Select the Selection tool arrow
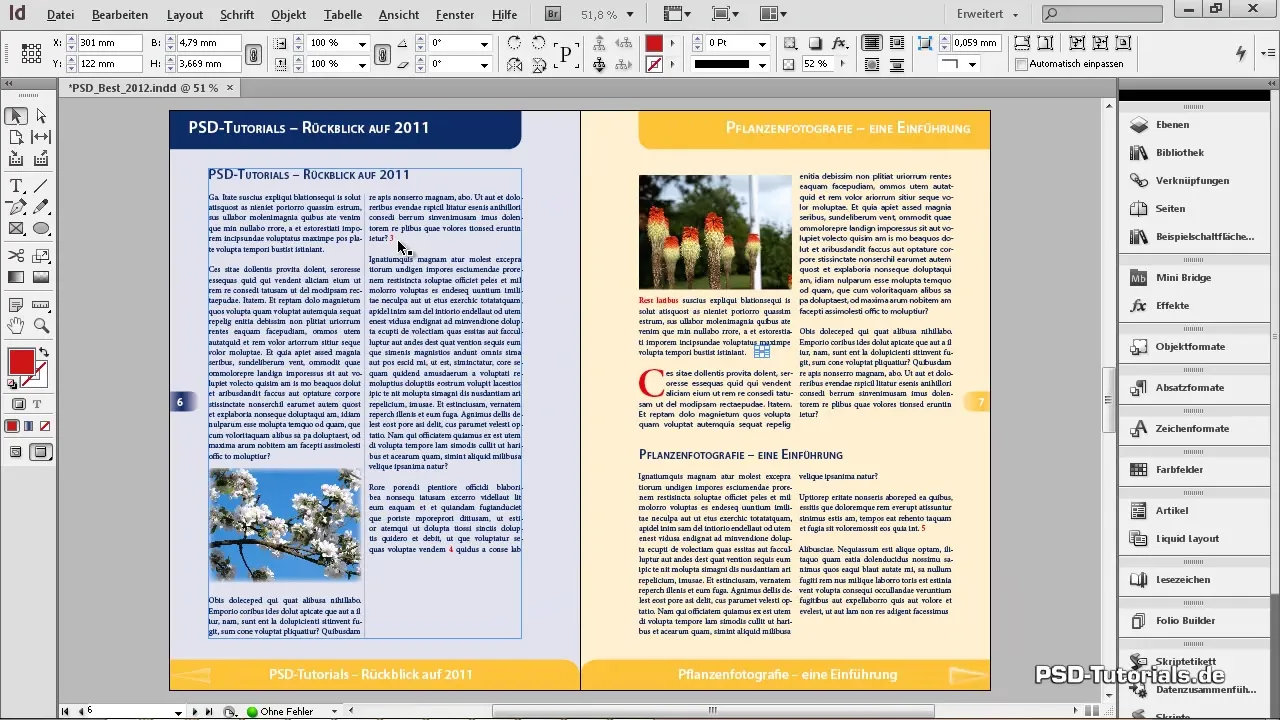The image size is (1280, 720). tap(16, 116)
